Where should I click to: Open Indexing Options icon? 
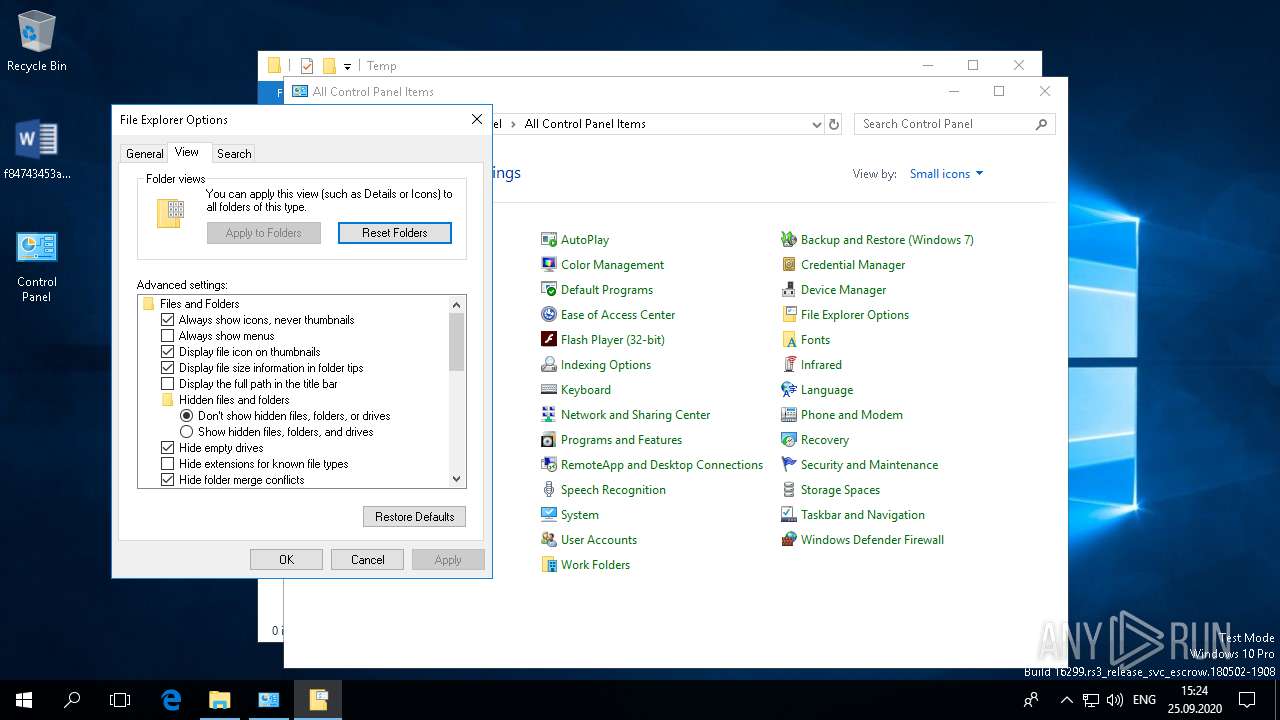[x=549, y=365]
